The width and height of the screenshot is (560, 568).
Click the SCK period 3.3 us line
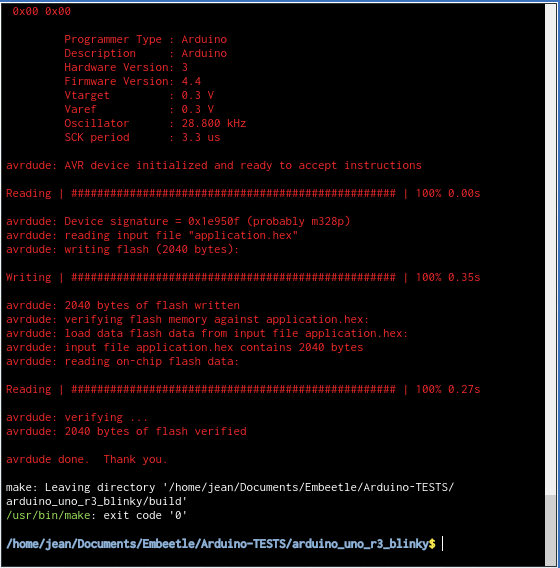pos(142,137)
